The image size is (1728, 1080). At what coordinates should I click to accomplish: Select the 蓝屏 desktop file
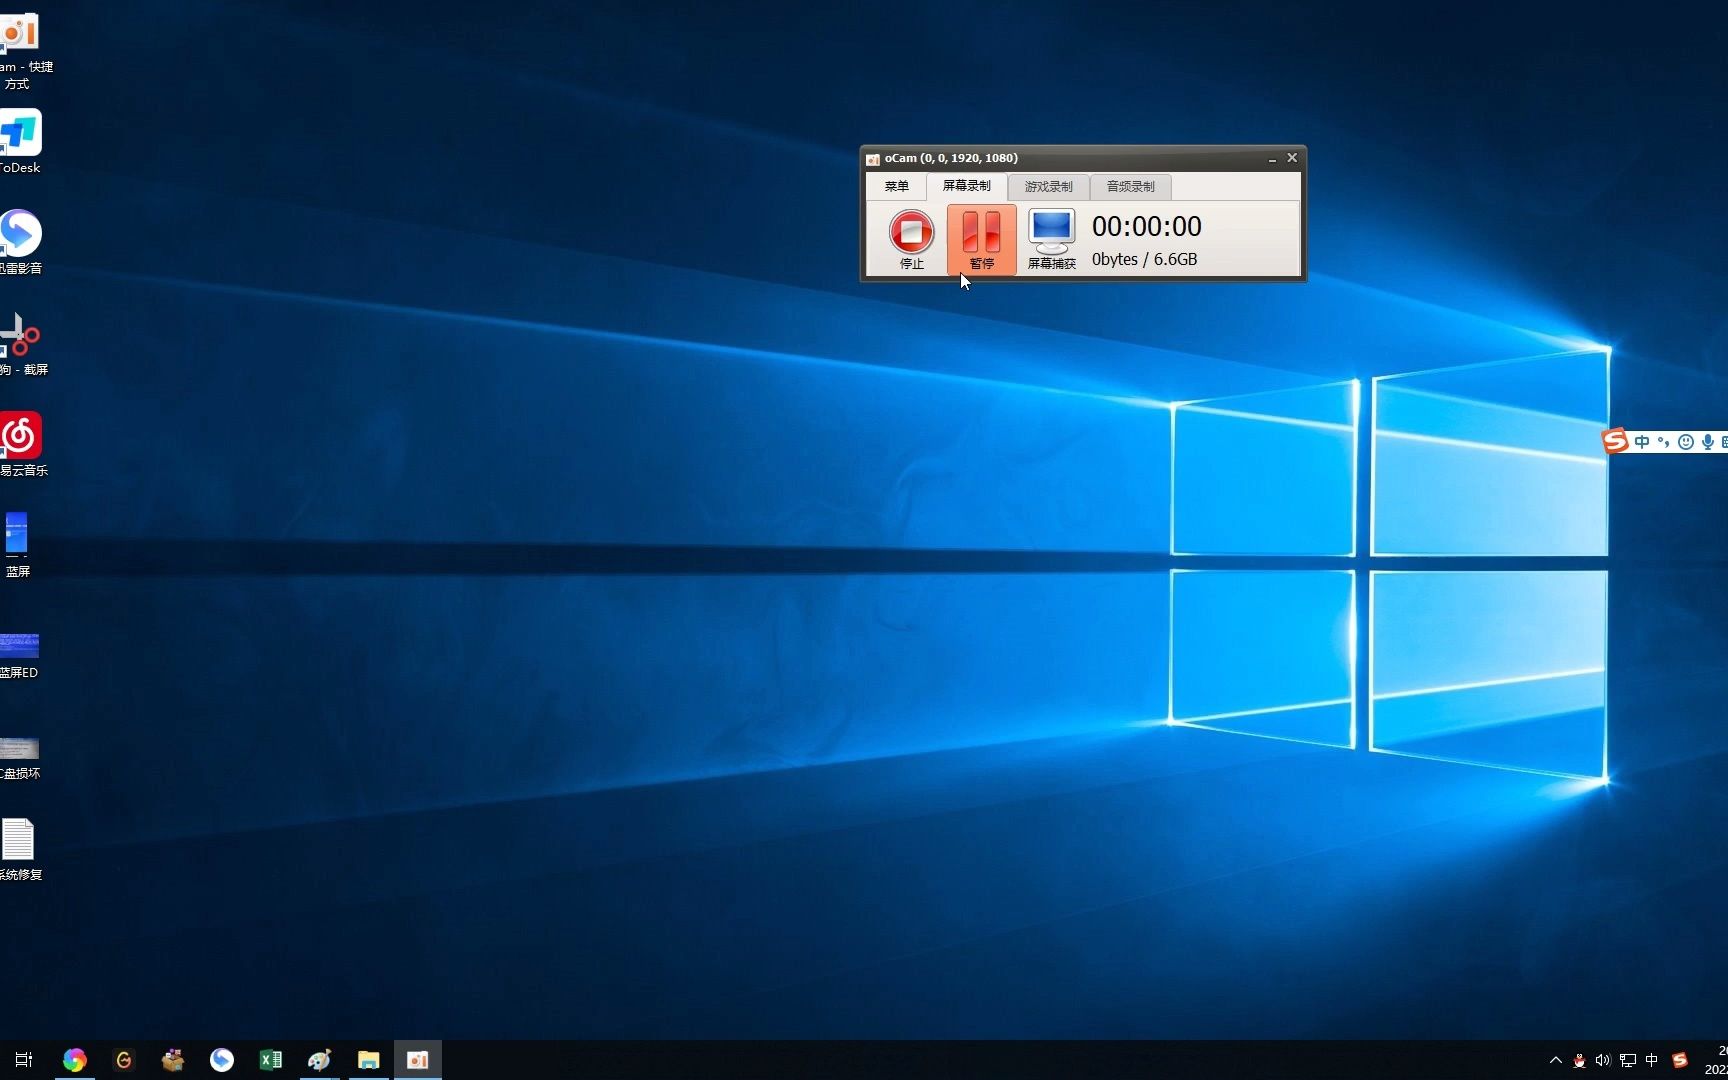17,545
